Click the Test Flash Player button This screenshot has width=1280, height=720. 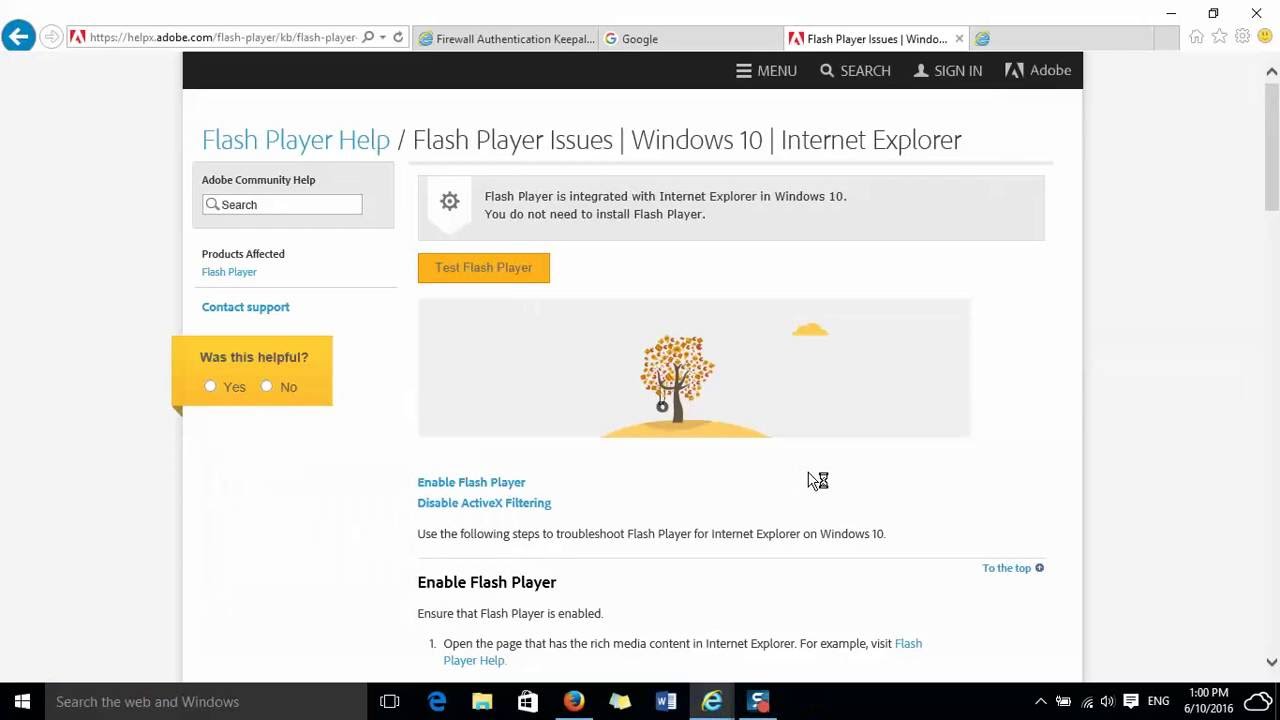[484, 268]
